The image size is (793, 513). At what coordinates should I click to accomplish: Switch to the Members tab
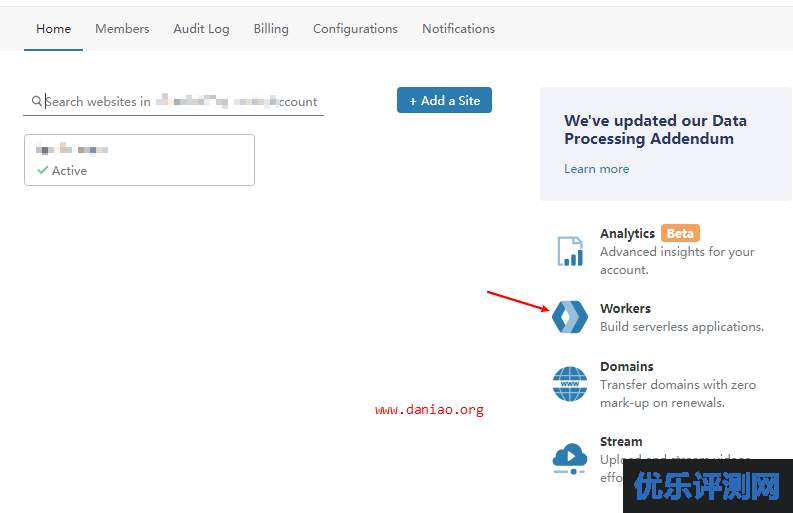coord(122,29)
